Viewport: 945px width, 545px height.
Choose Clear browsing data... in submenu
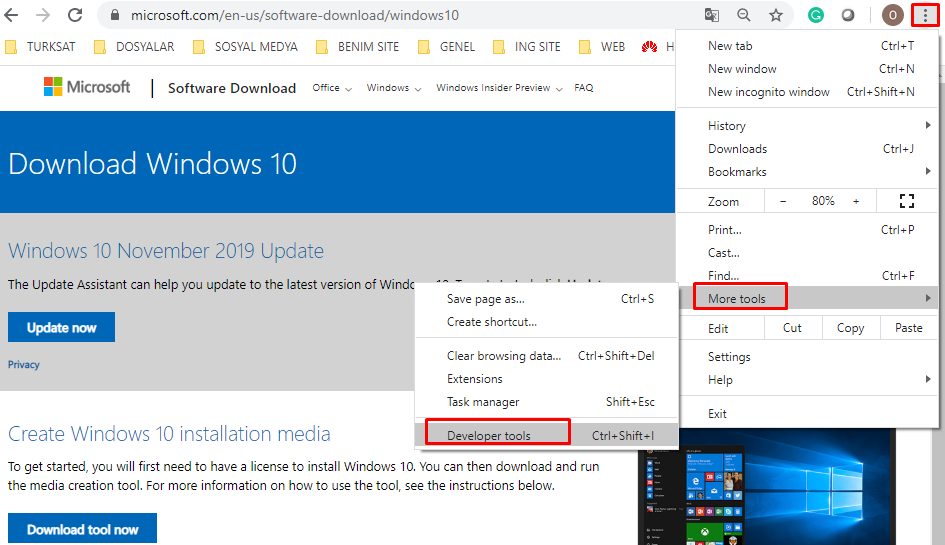click(x=547, y=356)
